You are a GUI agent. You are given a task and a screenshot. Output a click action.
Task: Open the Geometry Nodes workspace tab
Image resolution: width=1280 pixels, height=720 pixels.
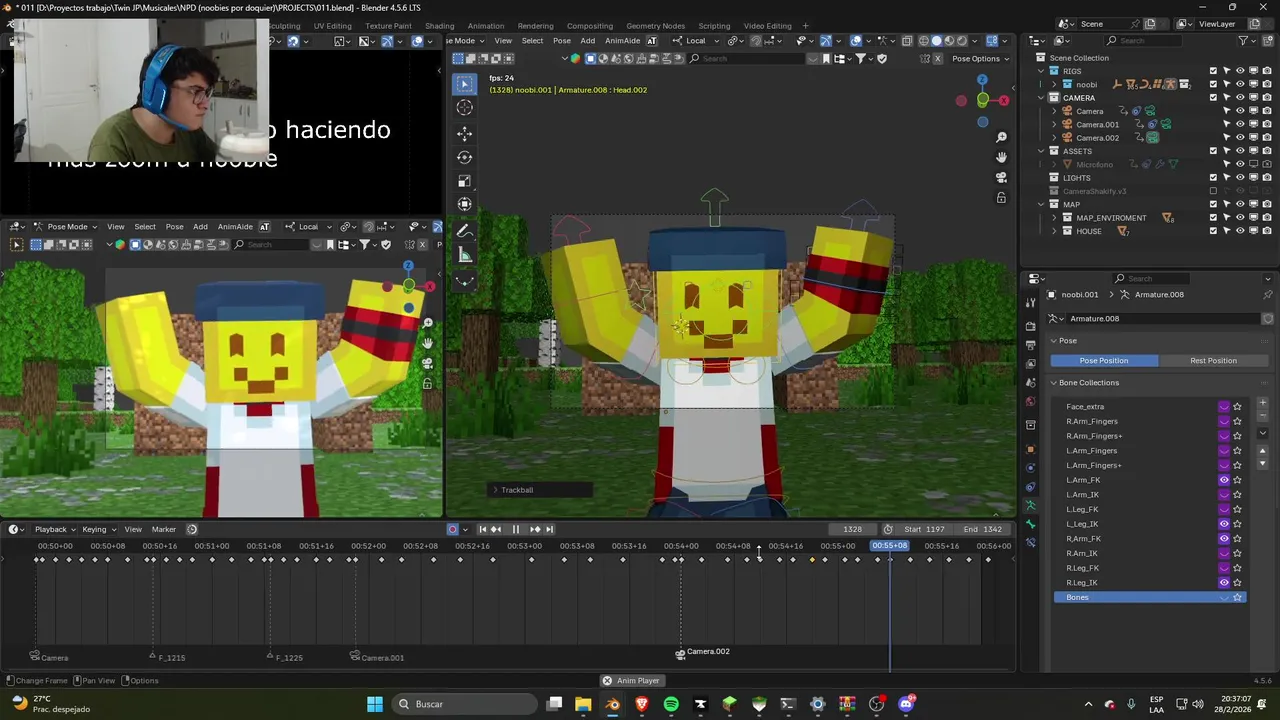click(x=655, y=26)
